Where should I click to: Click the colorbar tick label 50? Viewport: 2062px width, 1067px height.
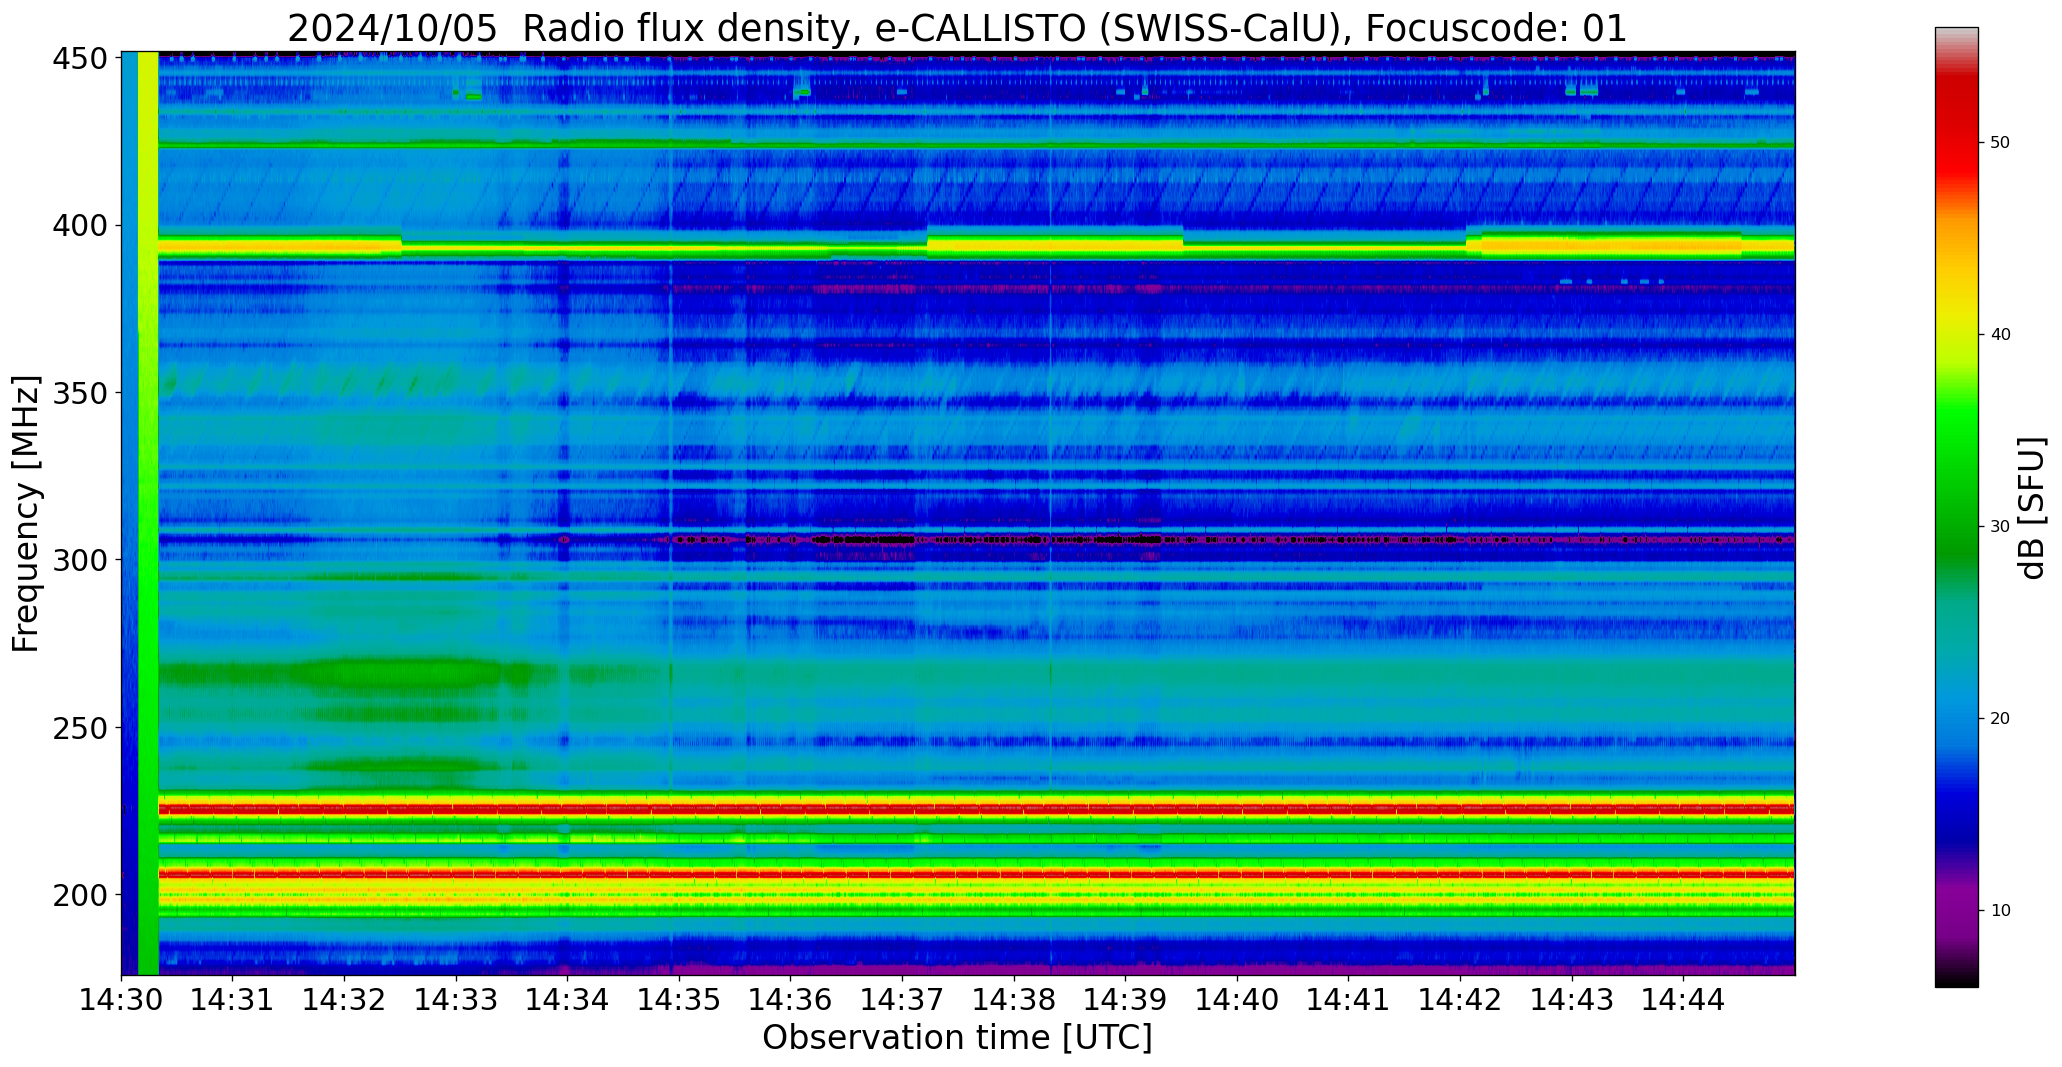pyautogui.click(x=2000, y=143)
